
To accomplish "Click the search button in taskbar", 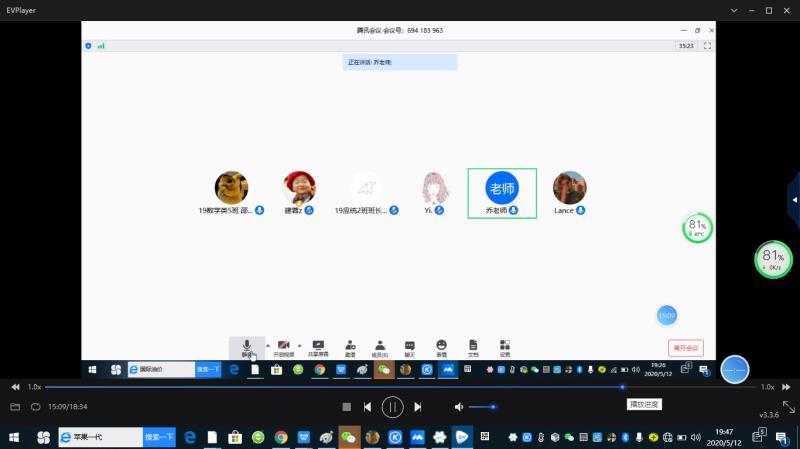I will pyautogui.click(x=159, y=437).
